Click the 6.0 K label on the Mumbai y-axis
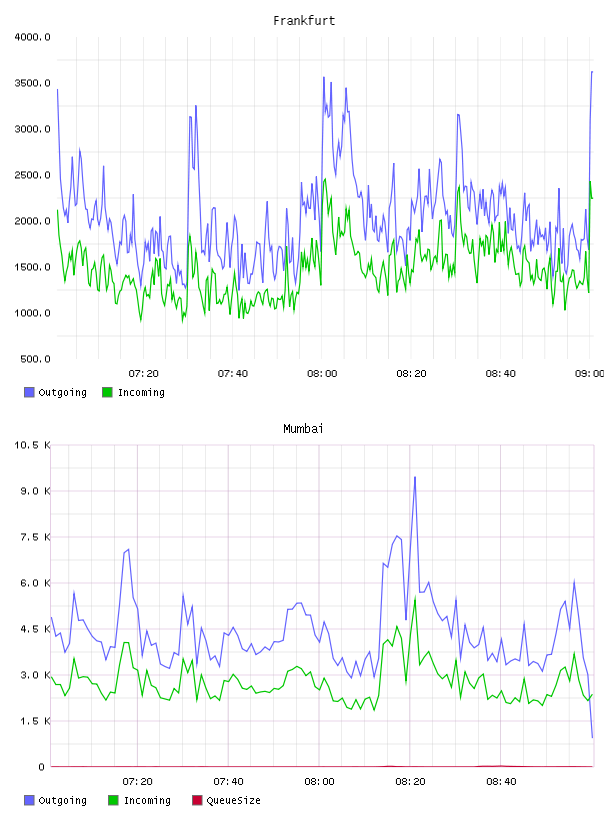 [x=35, y=583]
